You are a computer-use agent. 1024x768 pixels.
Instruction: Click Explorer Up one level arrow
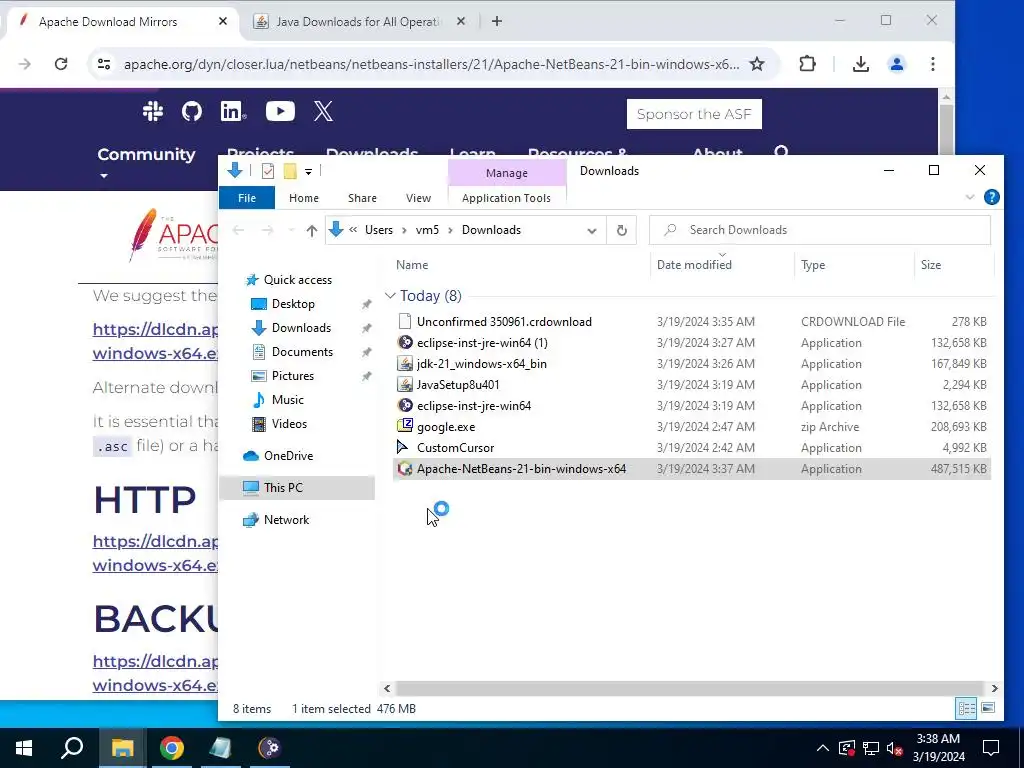[312, 231]
